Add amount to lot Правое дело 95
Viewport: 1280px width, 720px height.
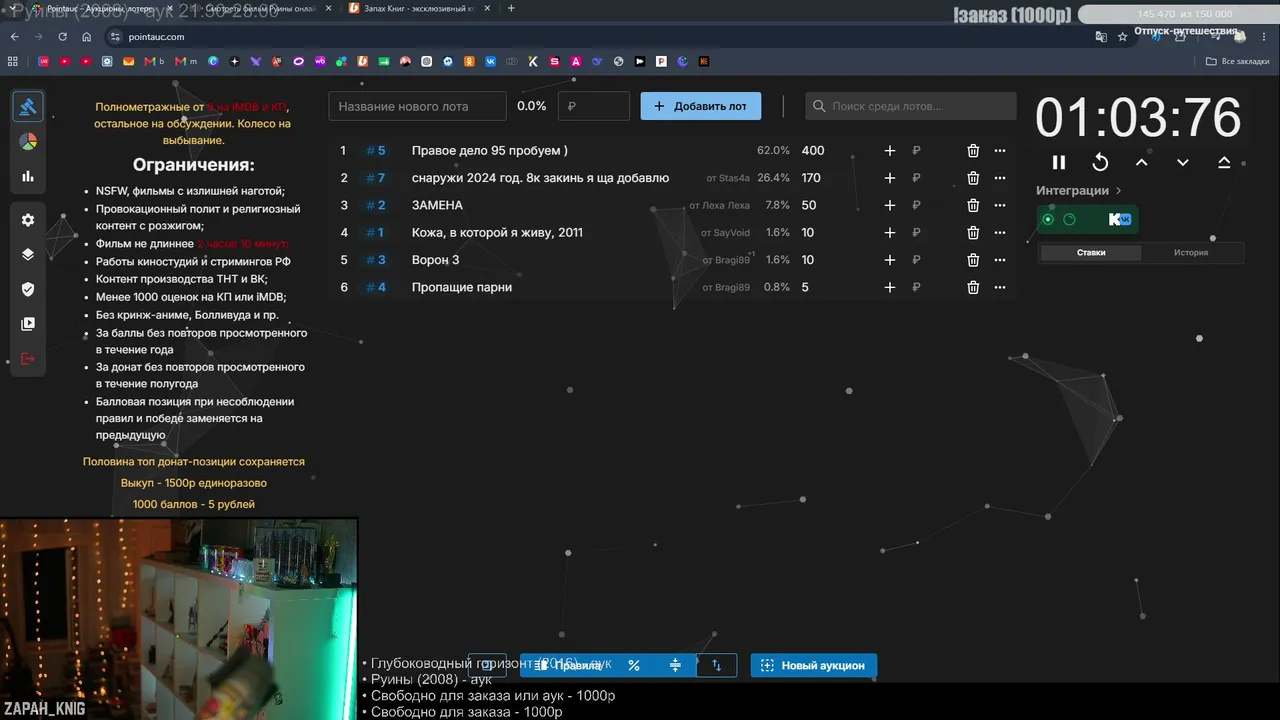[x=890, y=151]
